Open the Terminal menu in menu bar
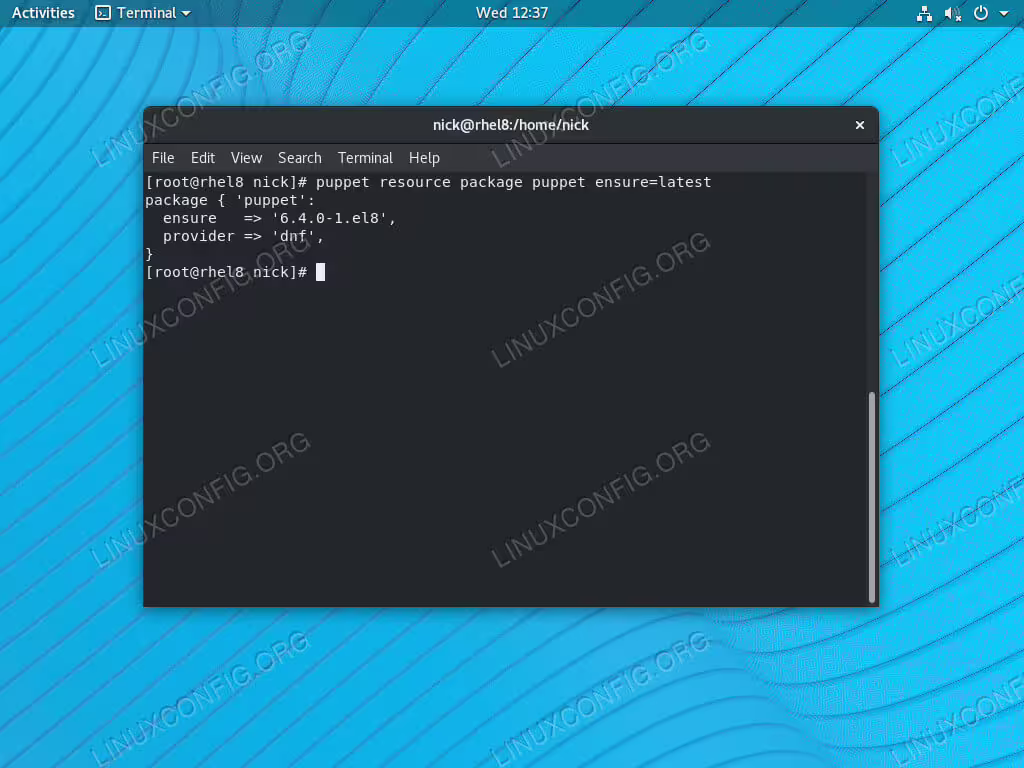The image size is (1024, 768). 365,158
